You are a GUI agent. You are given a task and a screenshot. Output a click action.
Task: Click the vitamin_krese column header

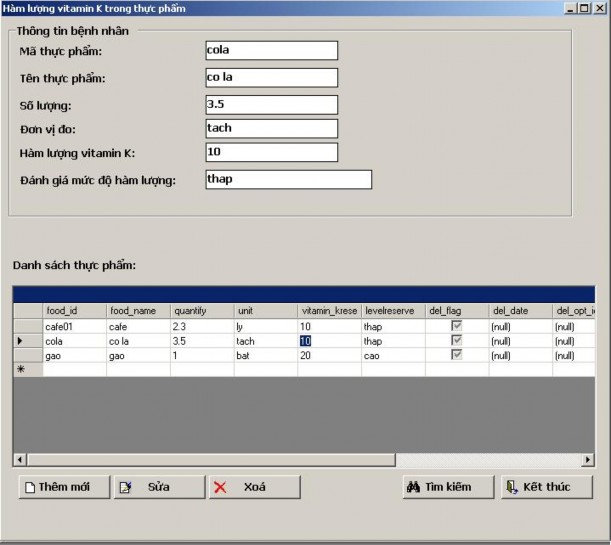(x=329, y=311)
